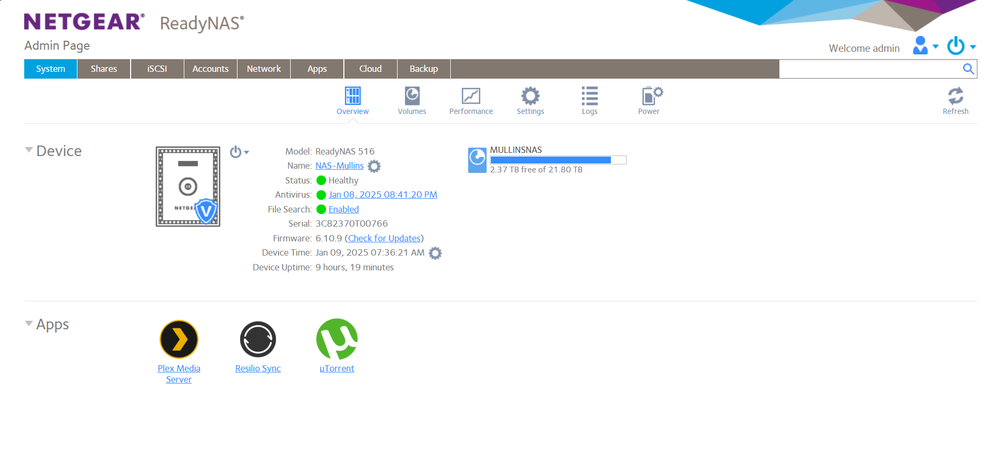The image size is (999, 458).
Task: Click the uTorrent app icon
Action: (x=337, y=339)
